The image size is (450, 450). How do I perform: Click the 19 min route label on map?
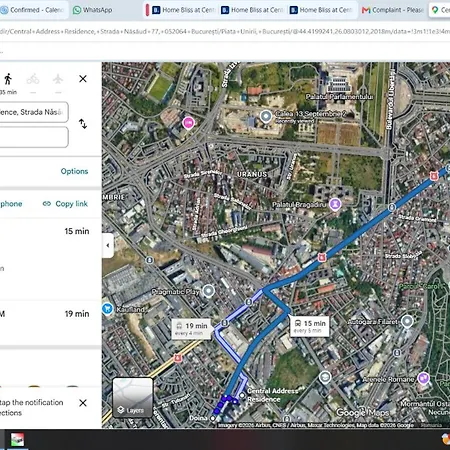[191, 329]
